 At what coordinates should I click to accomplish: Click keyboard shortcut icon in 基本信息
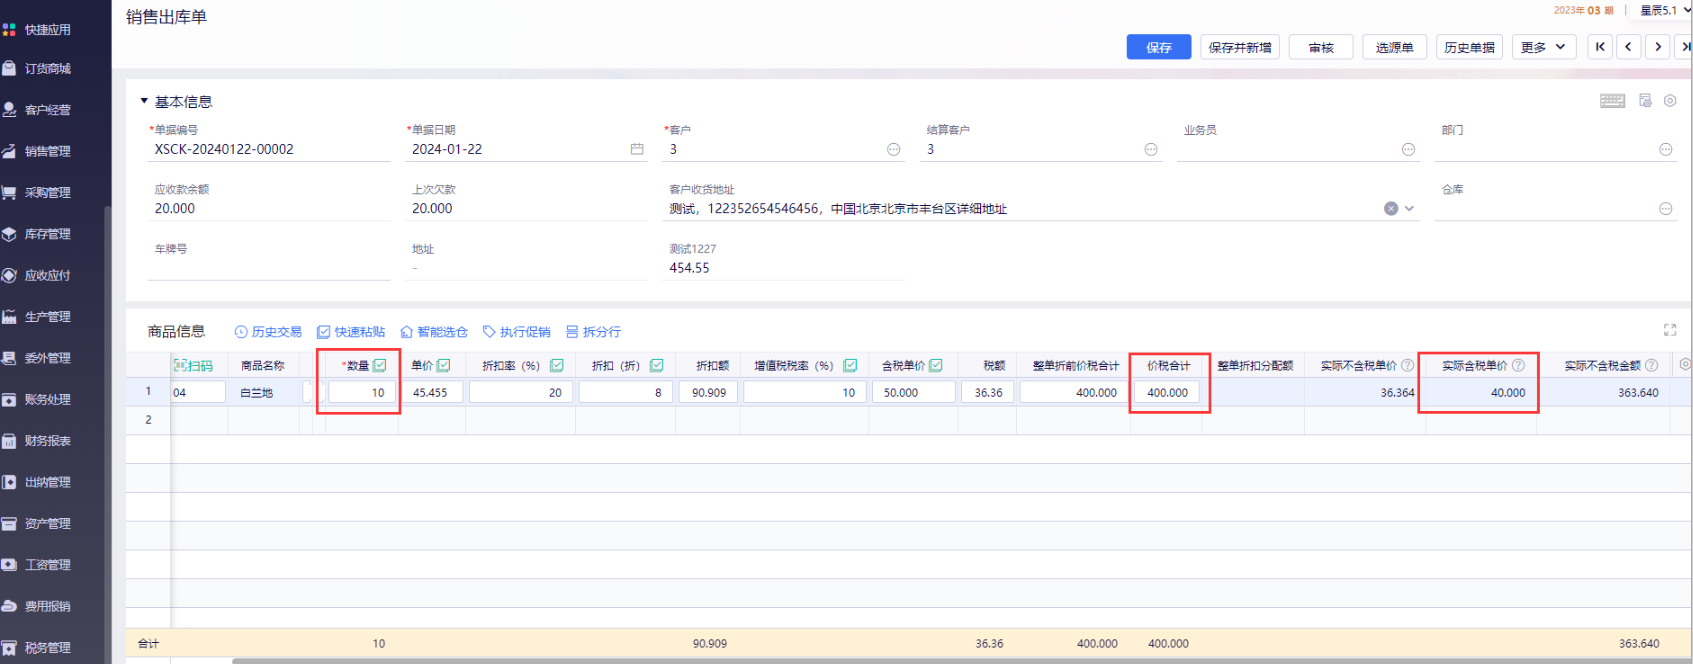coord(1613,101)
